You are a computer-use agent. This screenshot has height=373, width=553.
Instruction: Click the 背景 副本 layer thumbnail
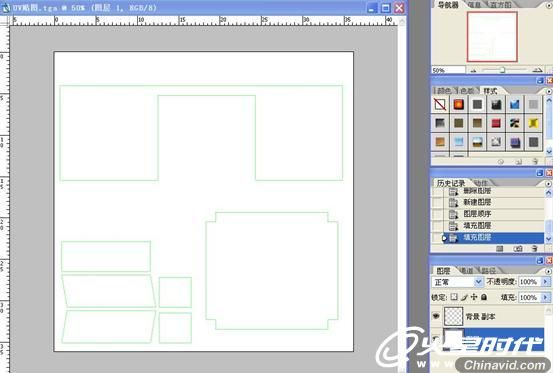453,316
